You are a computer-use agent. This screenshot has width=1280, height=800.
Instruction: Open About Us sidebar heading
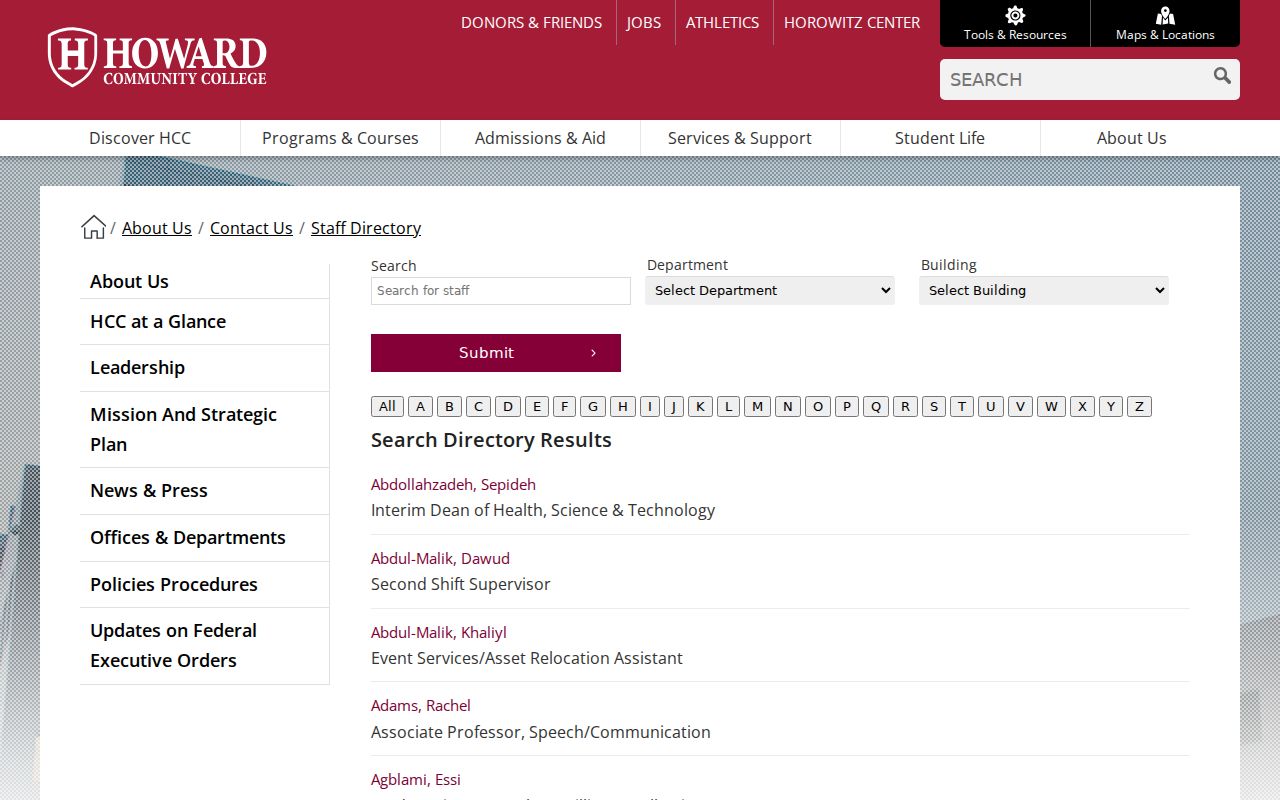pyautogui.click(x=129, y=281)
